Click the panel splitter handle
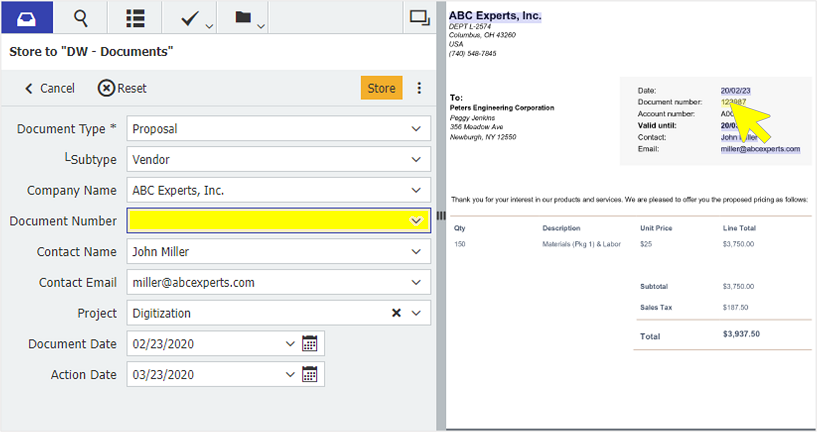The image size is (817, 432). [x=440, y=216]
